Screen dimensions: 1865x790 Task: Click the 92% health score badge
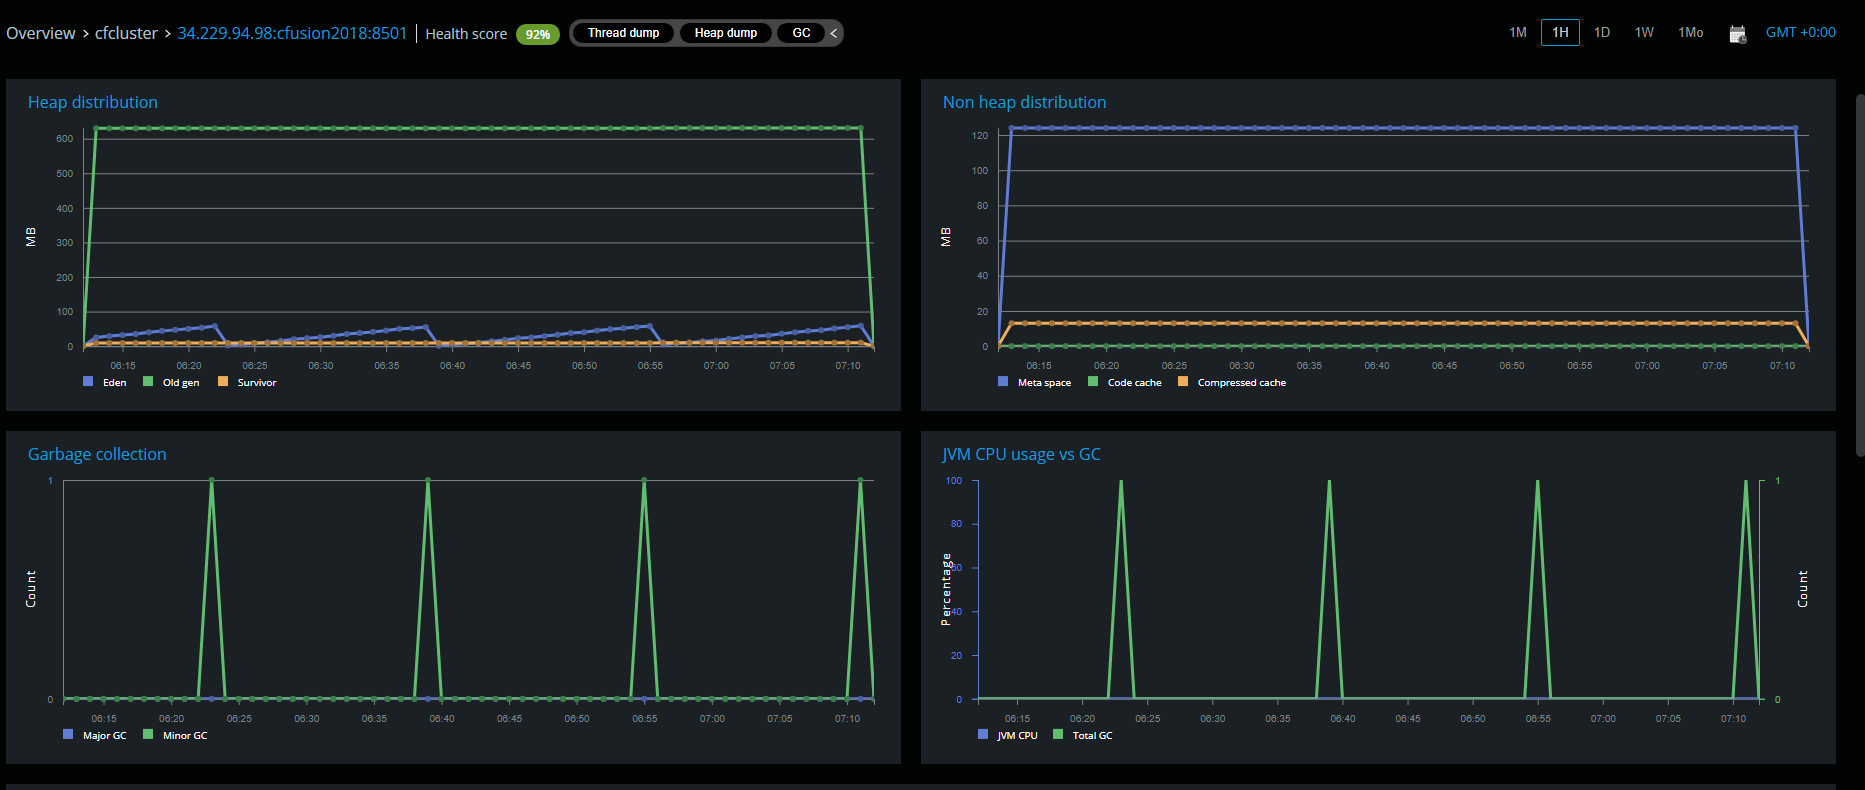(x=537, y=35)
